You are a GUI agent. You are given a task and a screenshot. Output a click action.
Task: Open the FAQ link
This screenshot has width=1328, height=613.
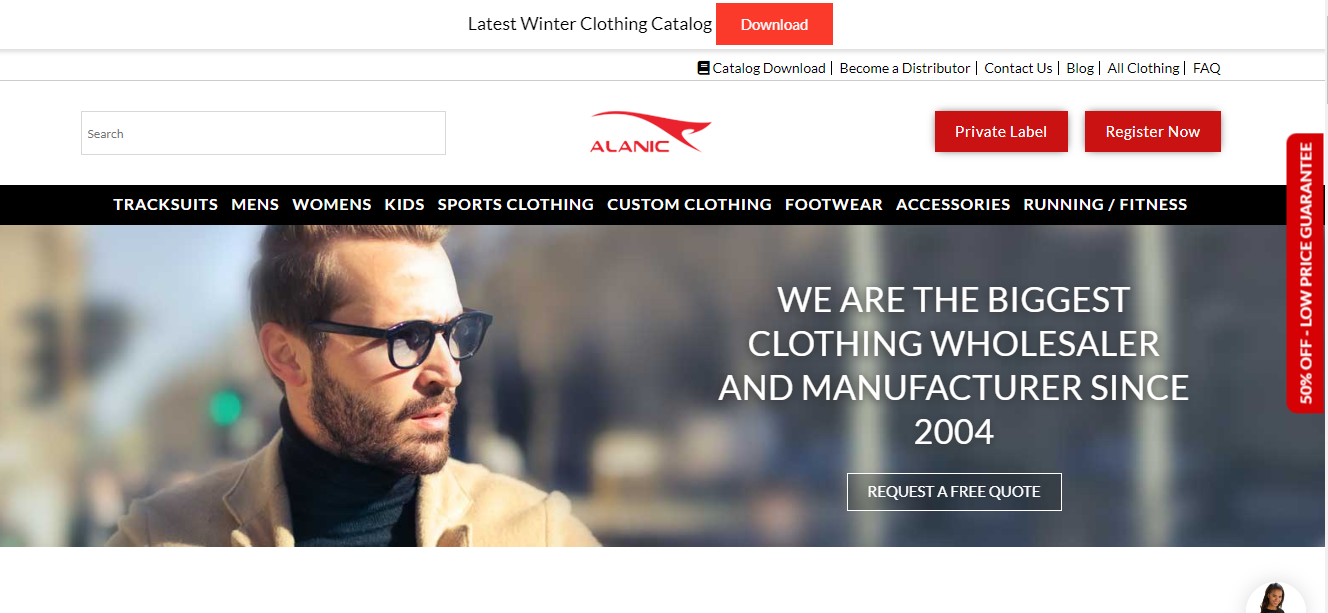(1207, 68)
